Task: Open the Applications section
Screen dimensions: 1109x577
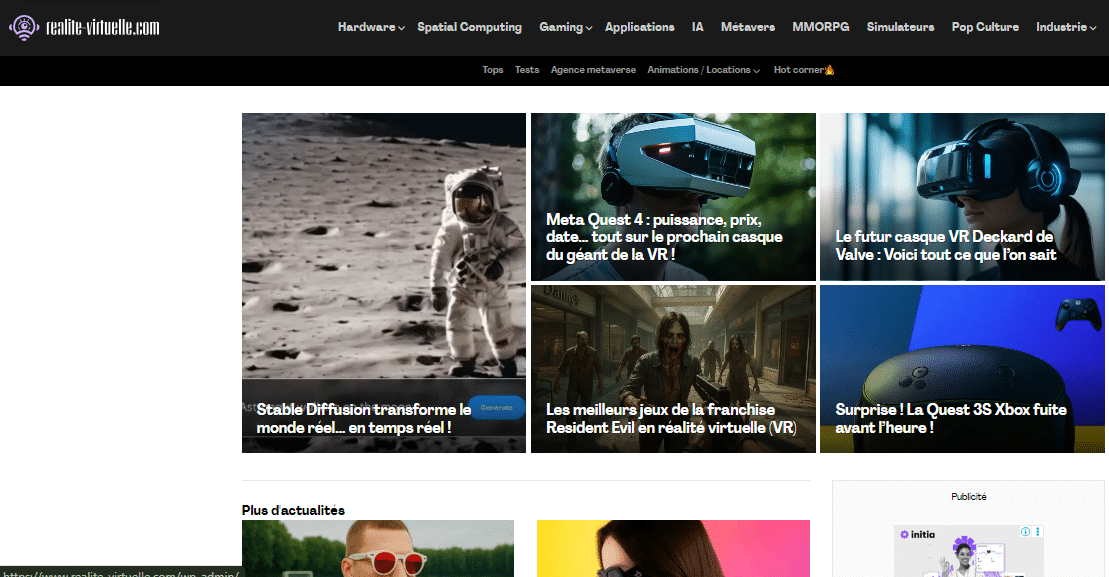Action: (639, 27)
